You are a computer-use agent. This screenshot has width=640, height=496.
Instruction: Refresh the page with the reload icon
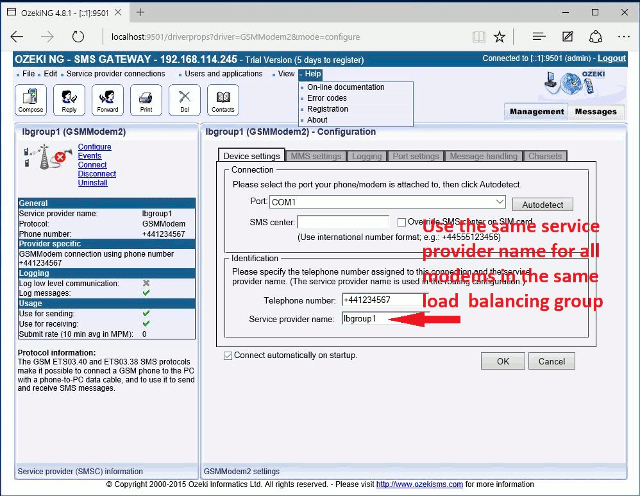pos(78,37)
